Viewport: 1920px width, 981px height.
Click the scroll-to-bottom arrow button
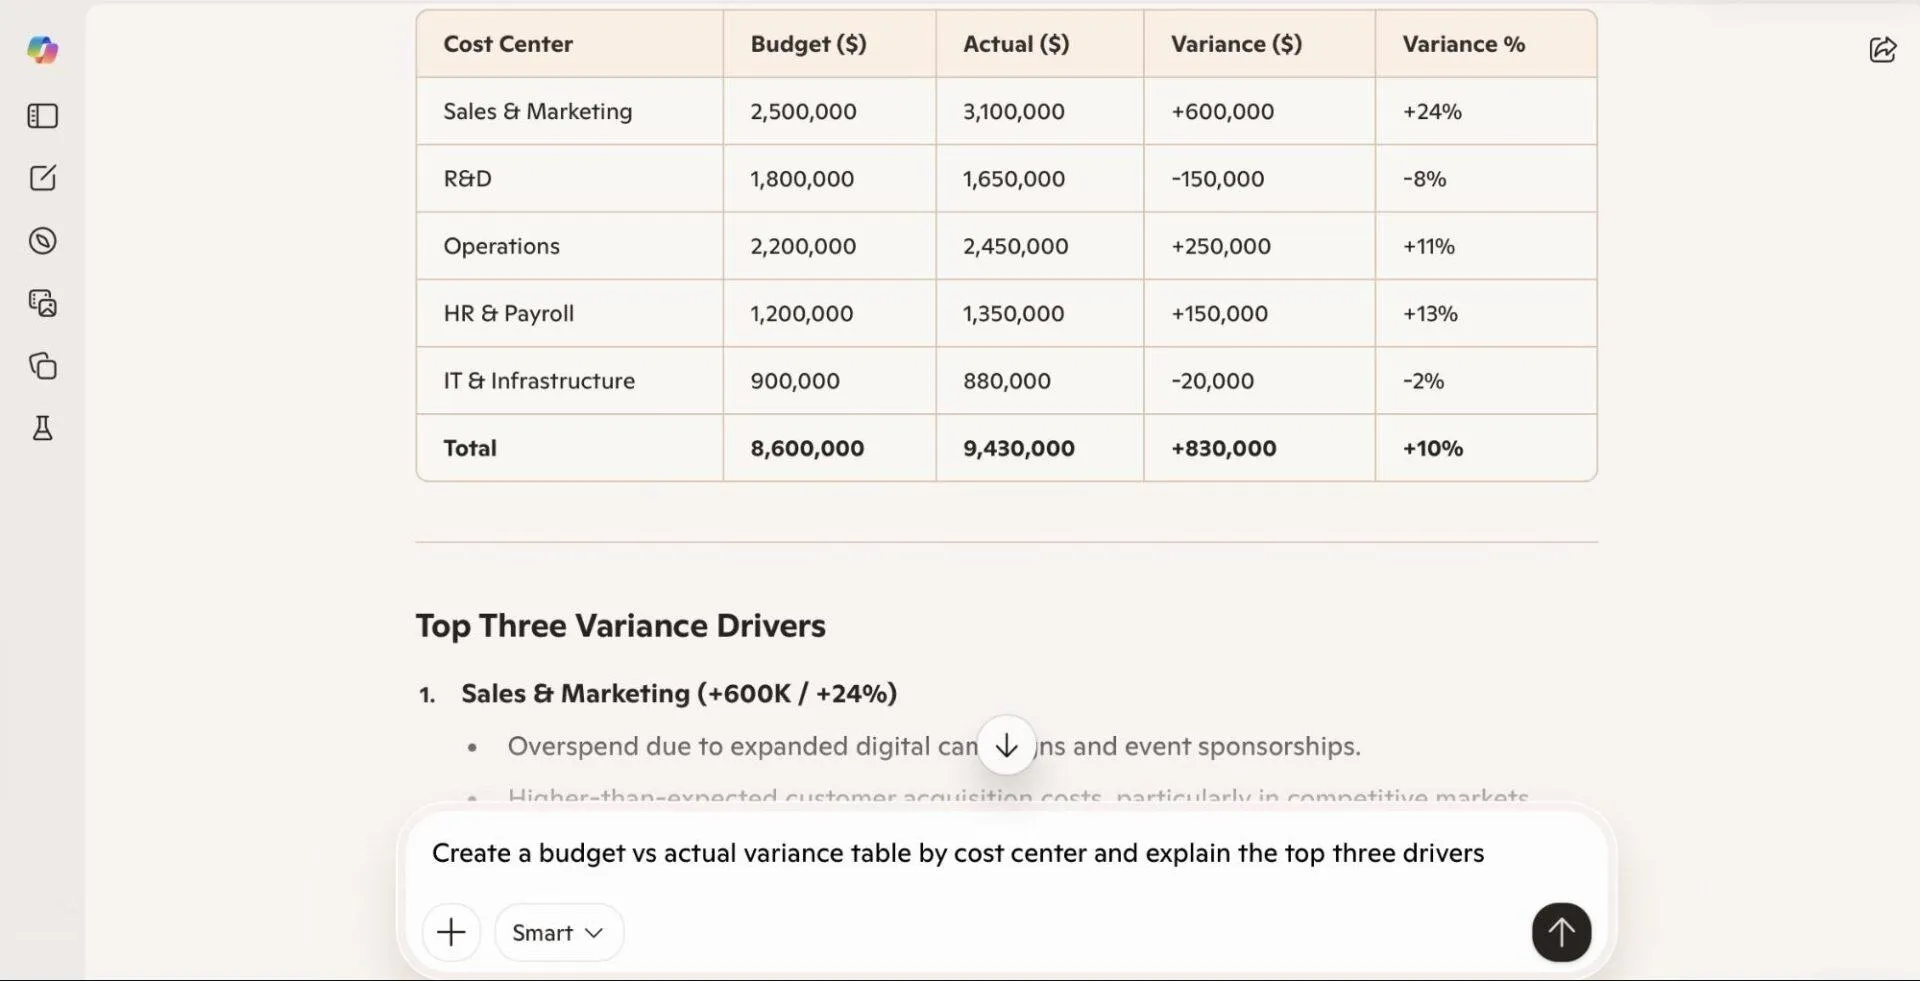[x=1006, y=745]
